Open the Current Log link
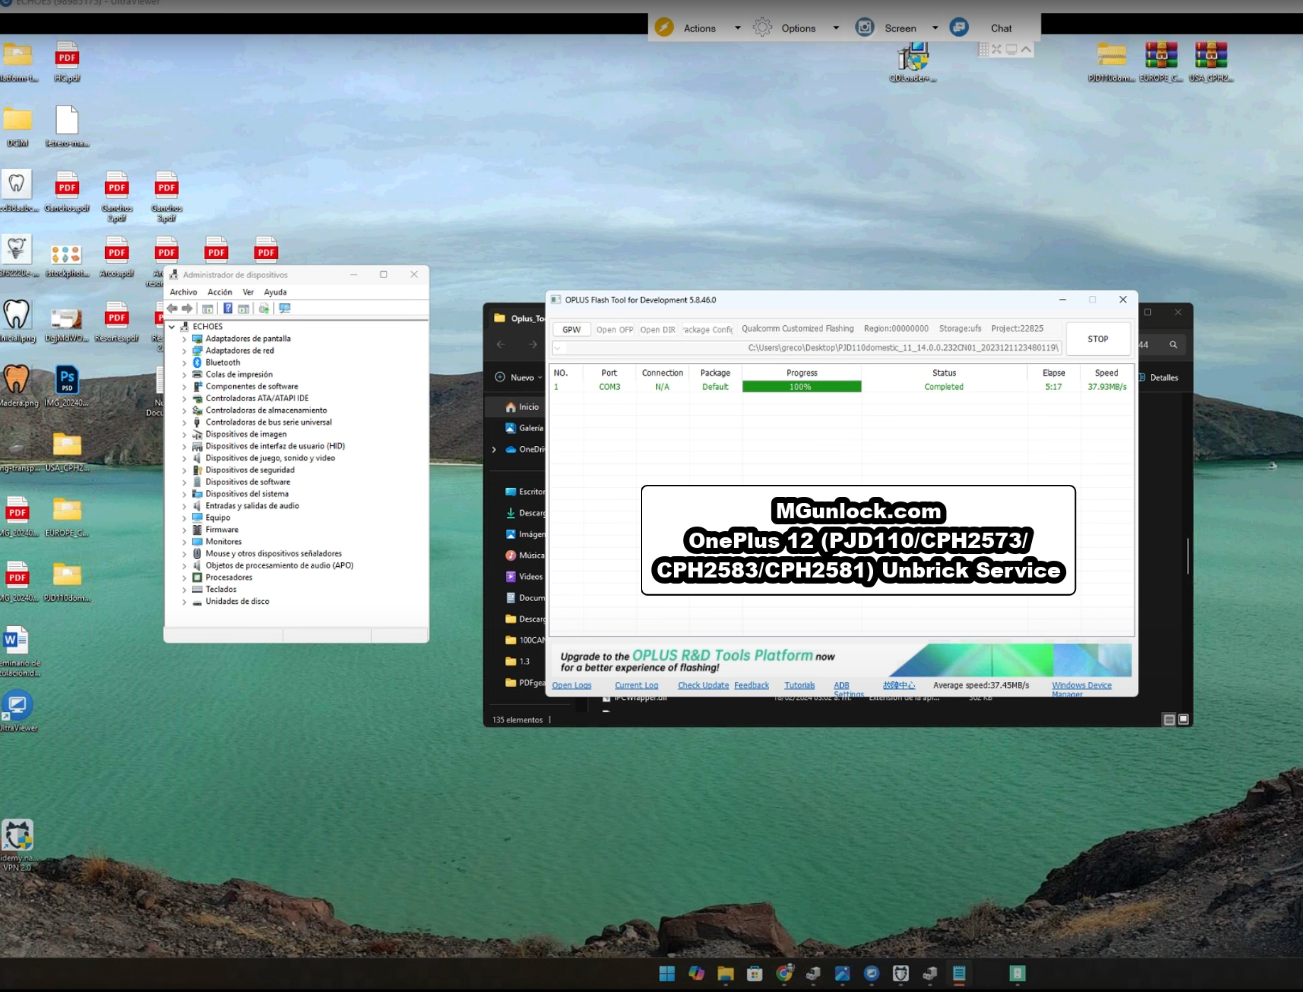Viewport: 1303px width, 992px height. pyautogui.click(x=636, y=686)
